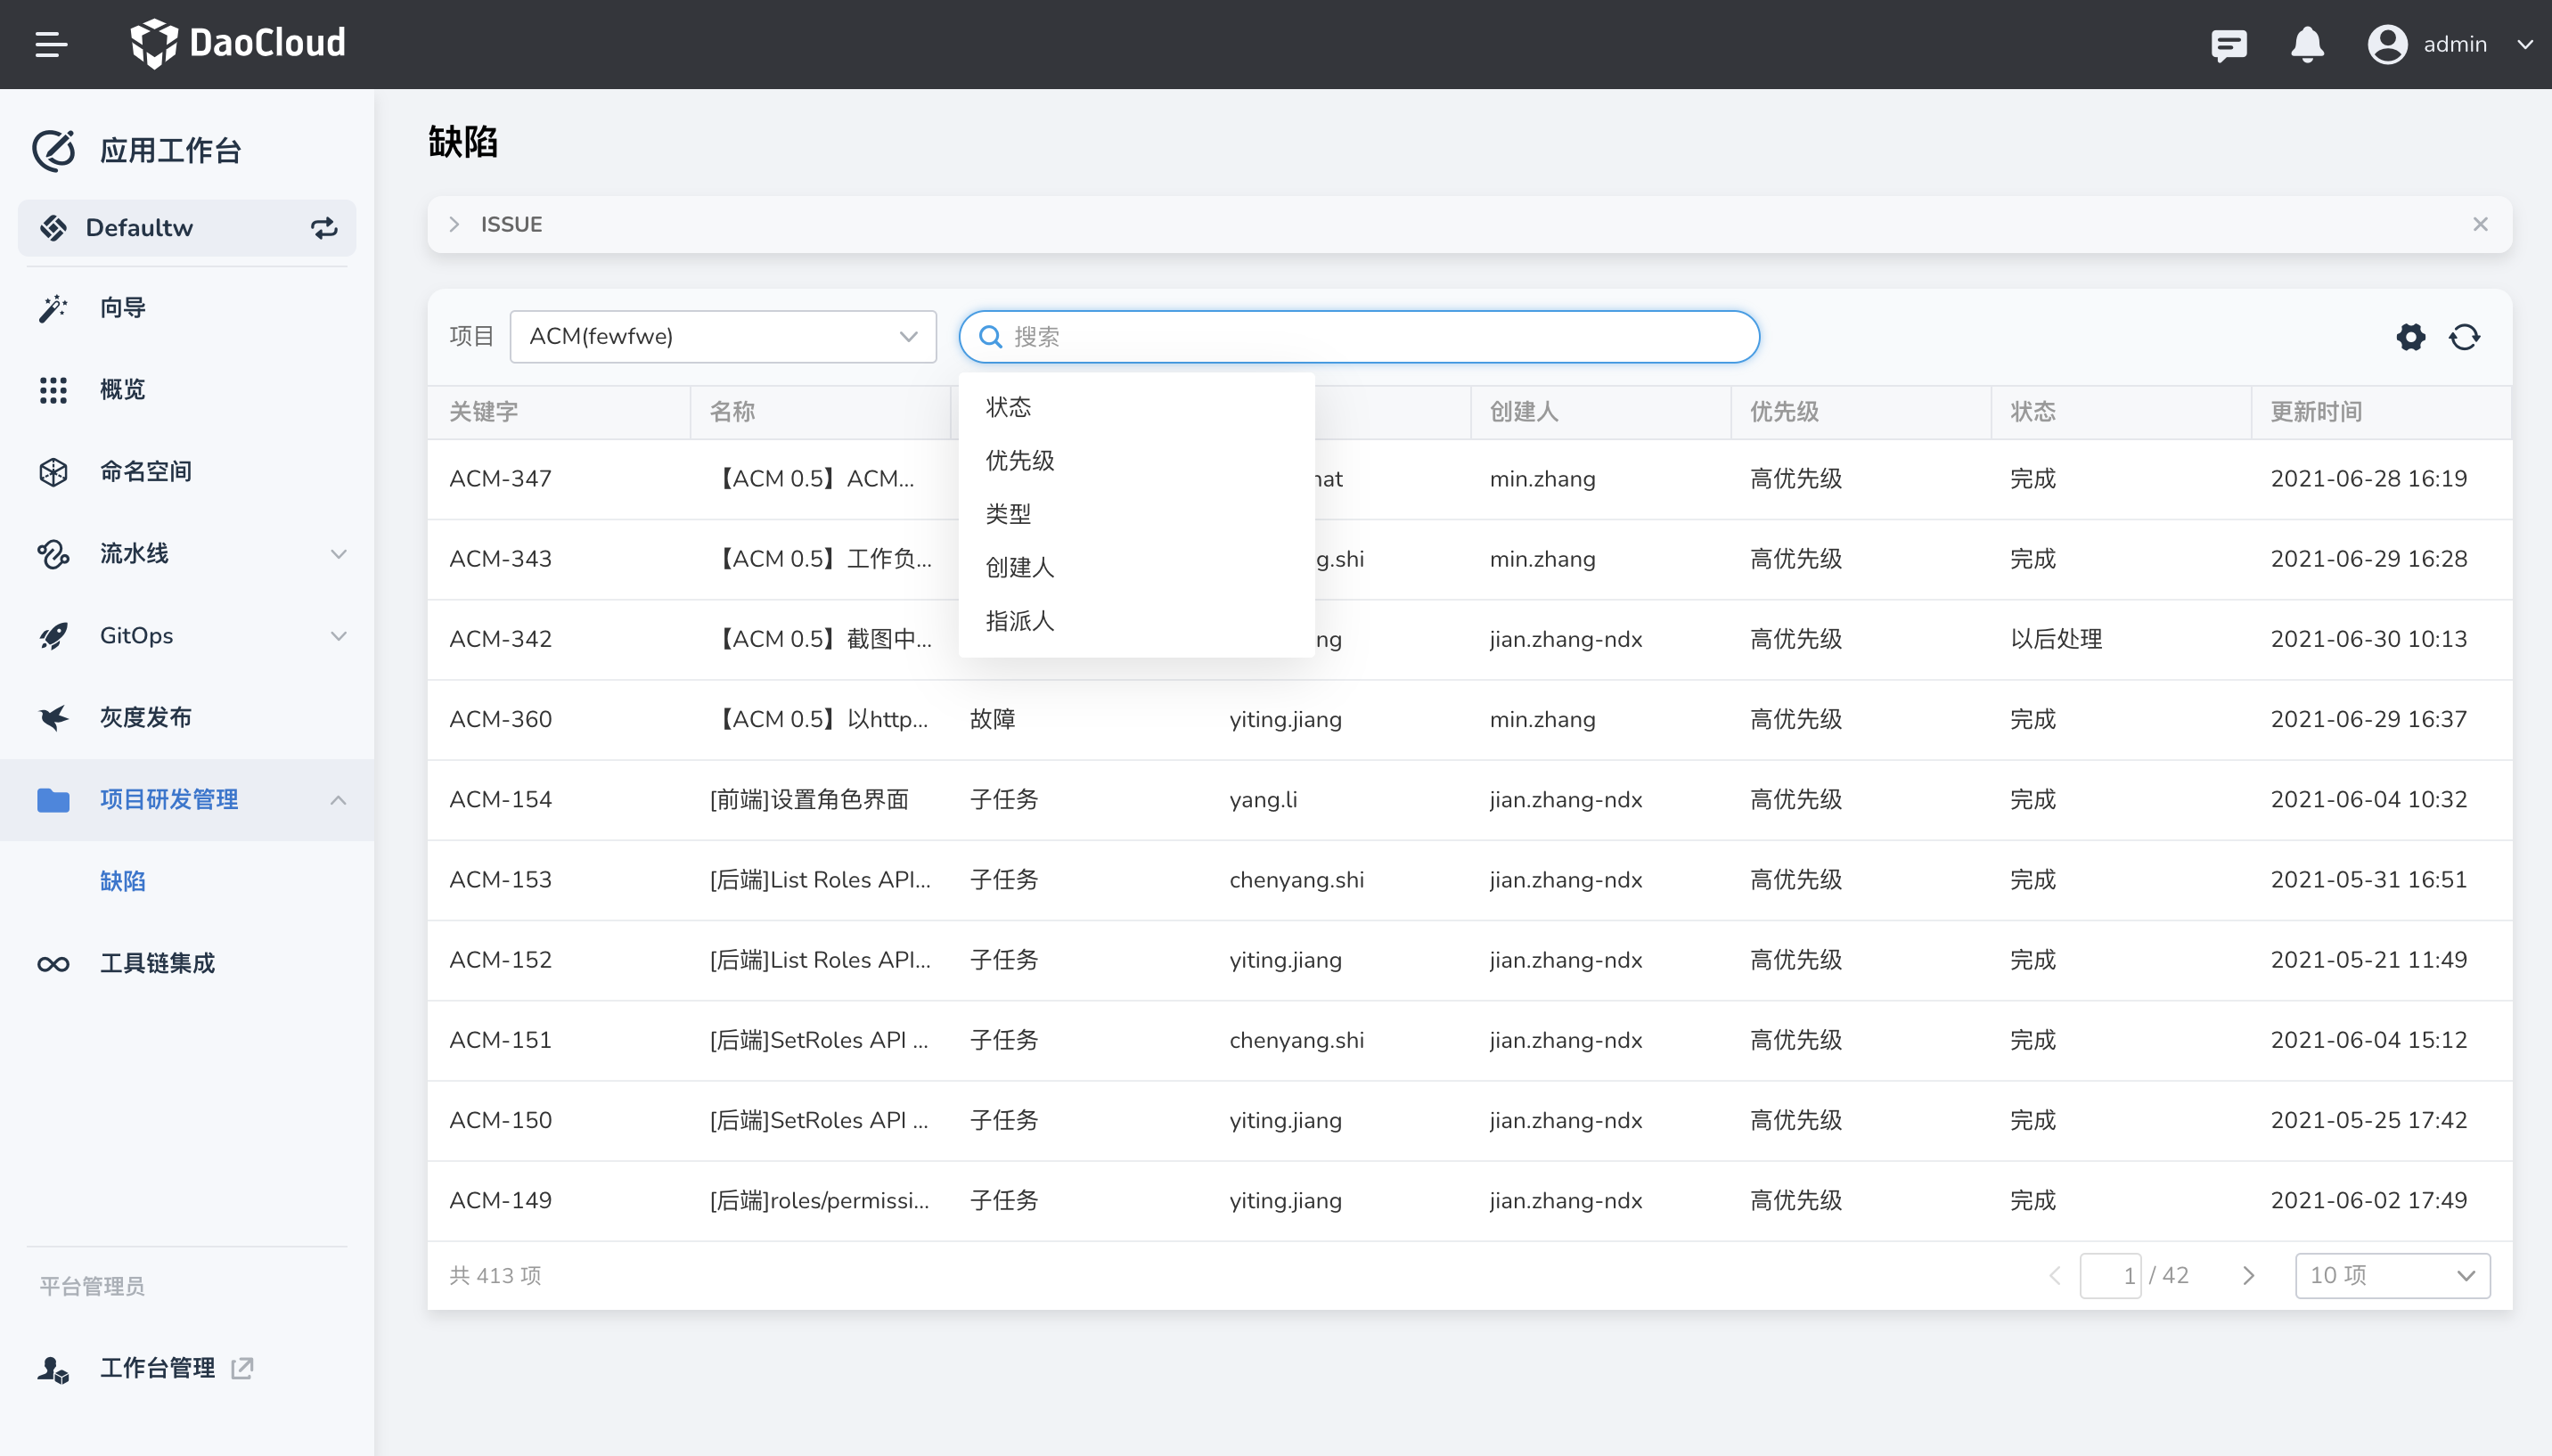
Task: Open issue ACM-342
Action: click(x=501, y=639)
